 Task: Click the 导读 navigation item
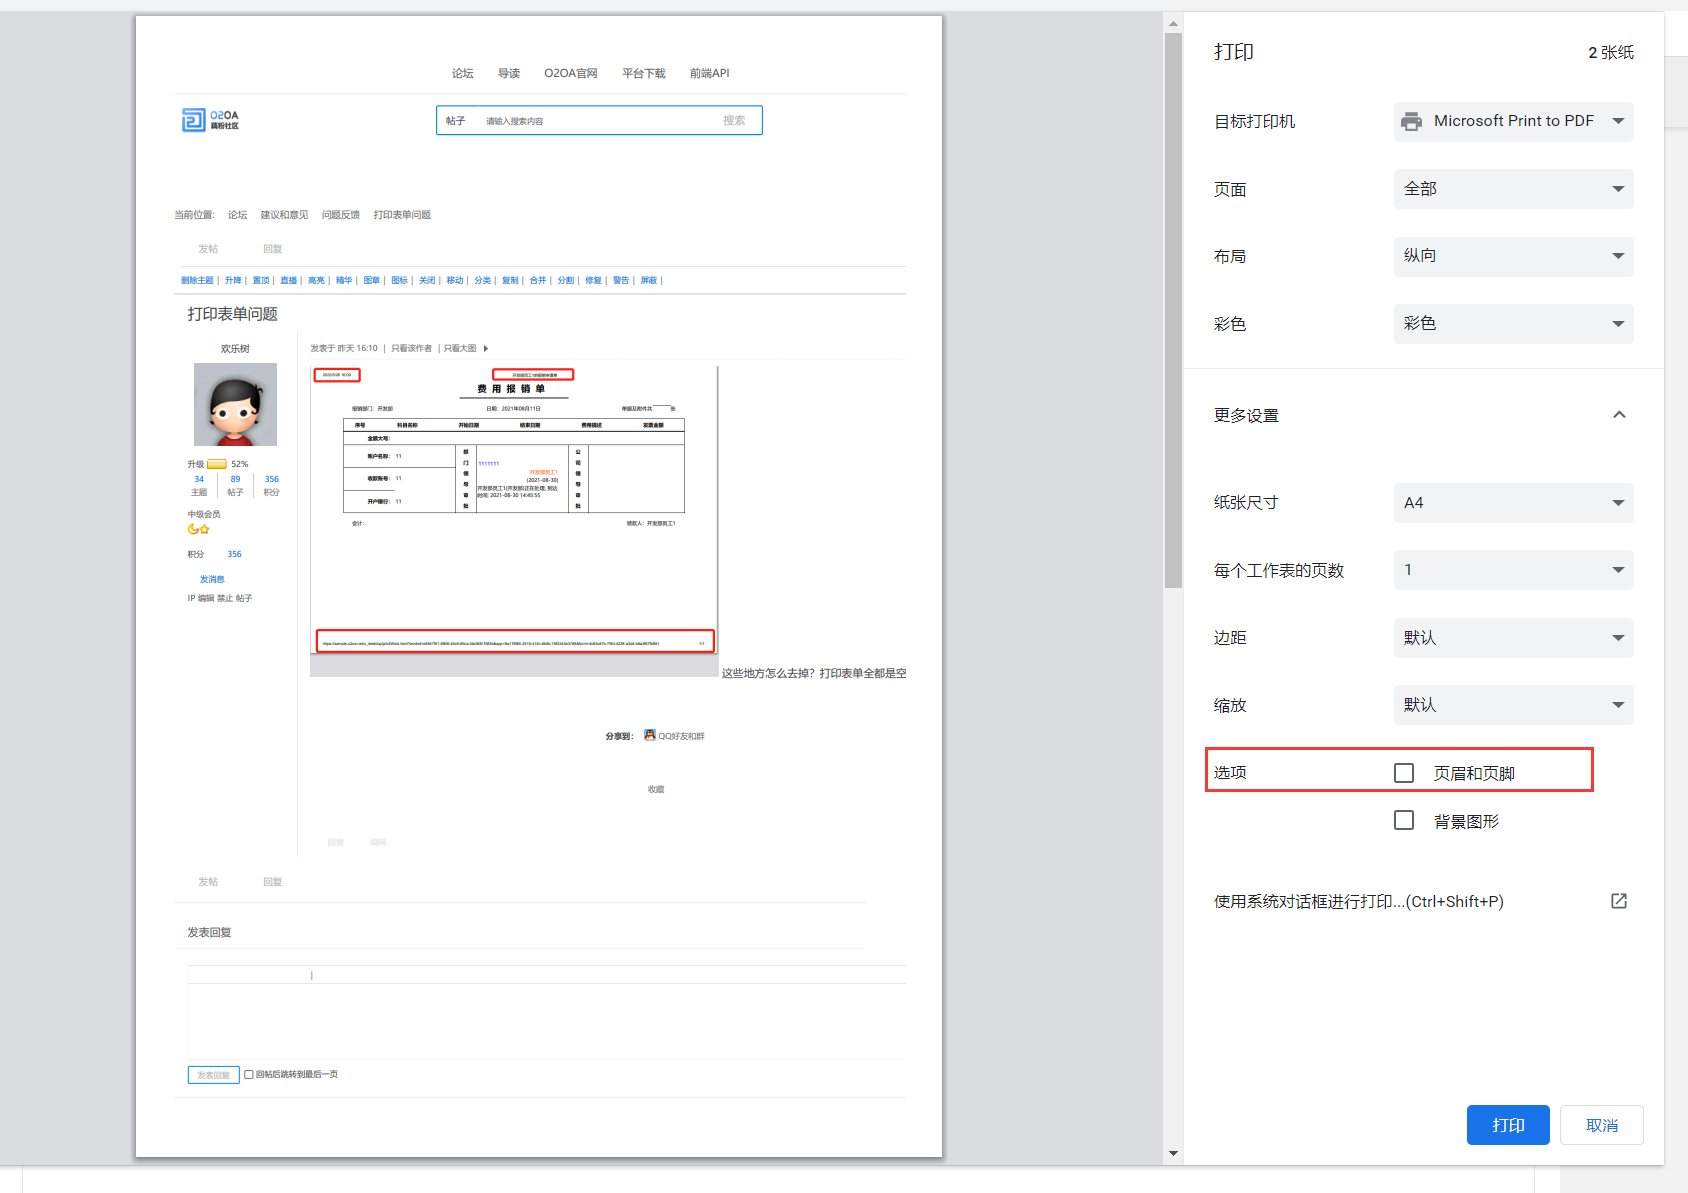(x=509, y=73)
